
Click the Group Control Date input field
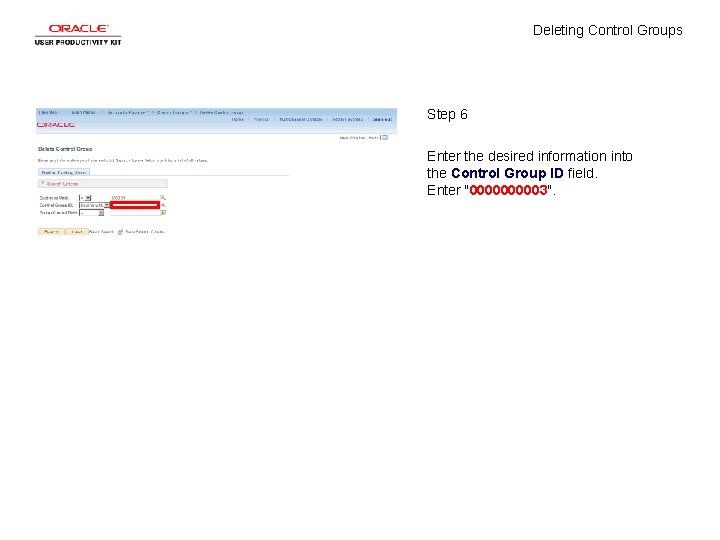coord(135,213)
